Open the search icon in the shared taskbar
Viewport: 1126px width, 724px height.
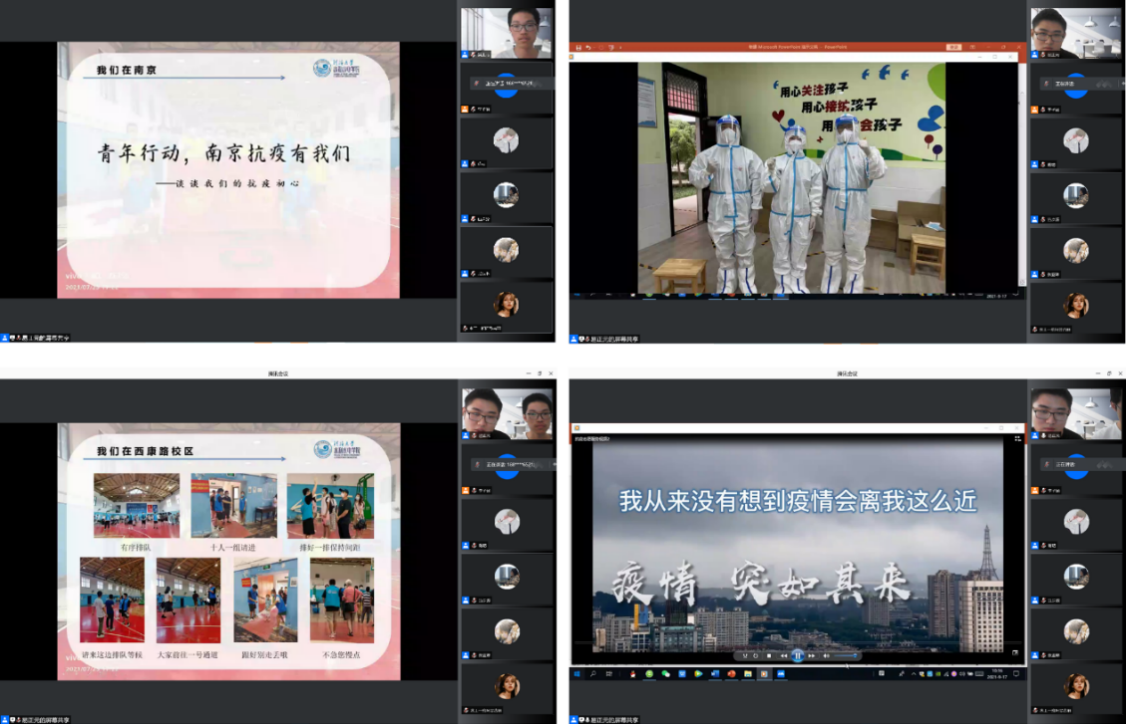(593, 675)
